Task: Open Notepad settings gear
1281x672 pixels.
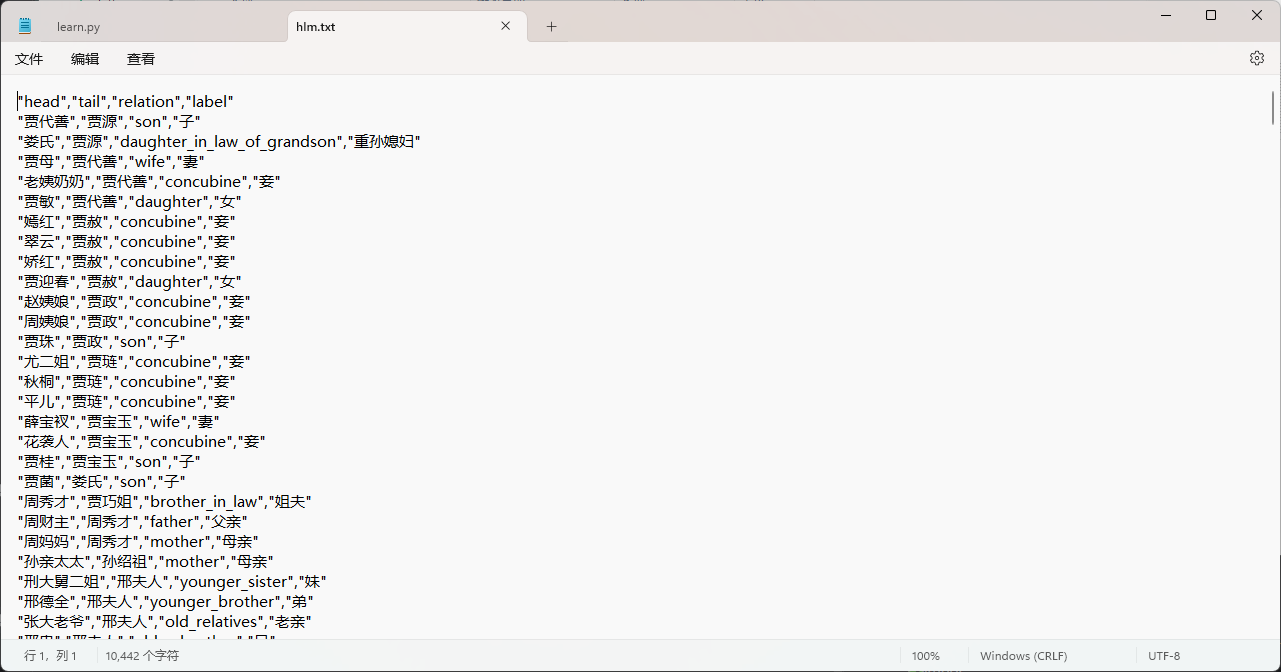Action: pyautogui.click(x=1256, y=59)
